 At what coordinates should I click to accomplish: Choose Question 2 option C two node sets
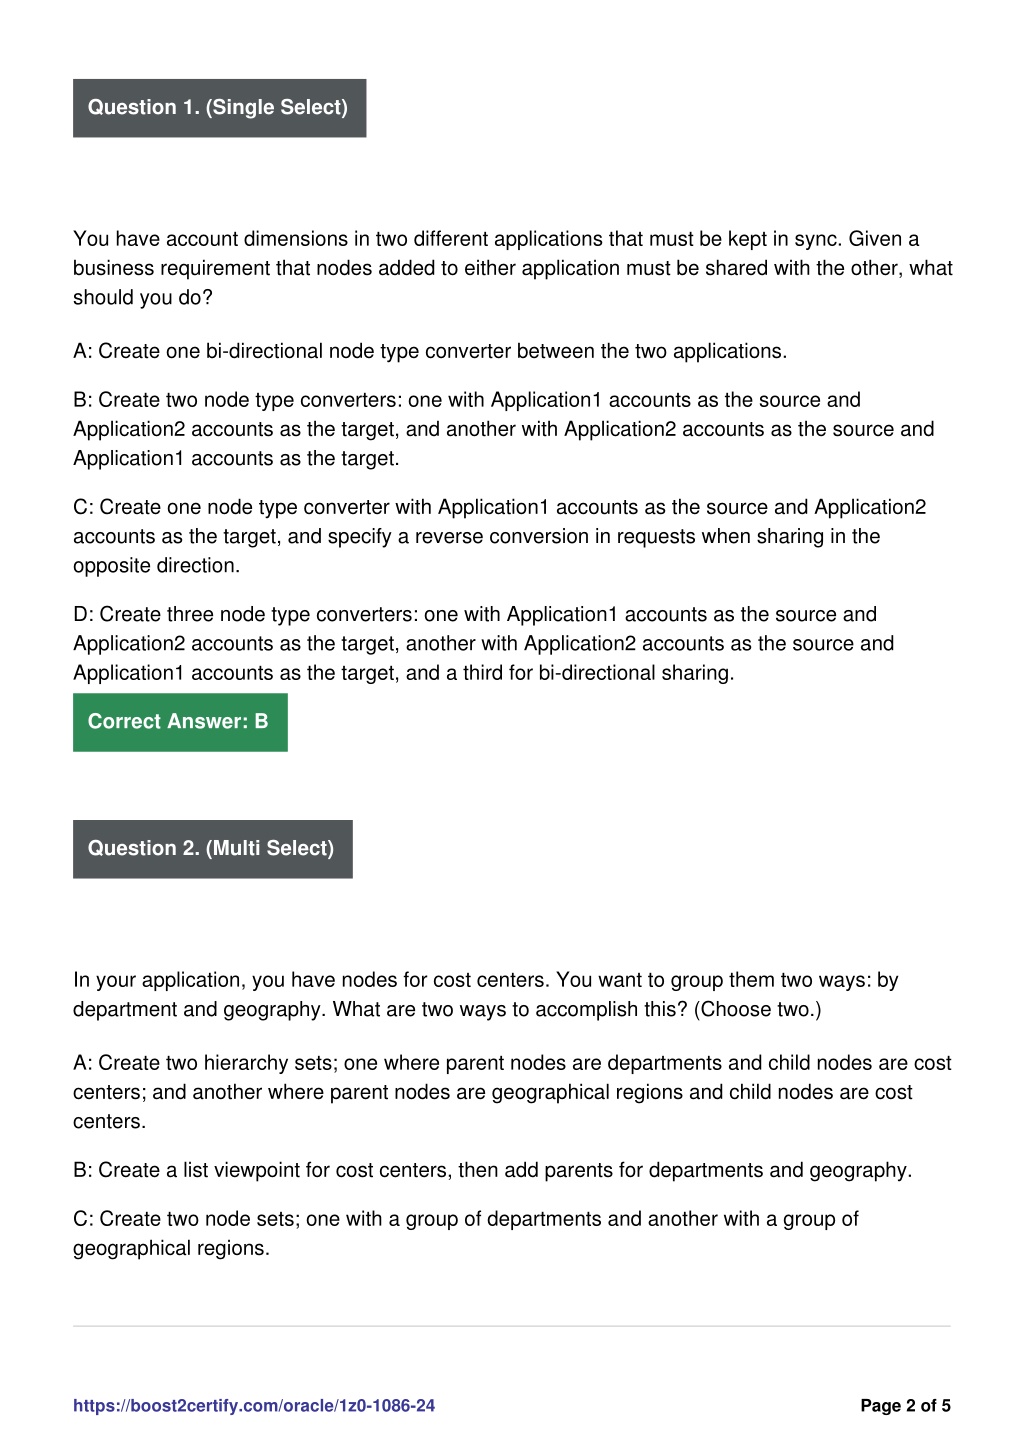[466, 1233]
